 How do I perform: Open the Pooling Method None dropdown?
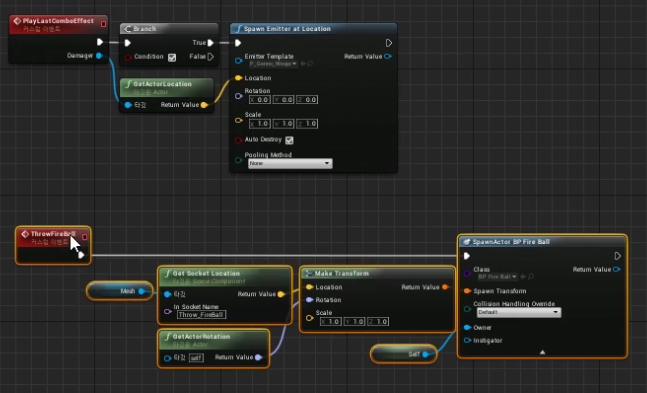tap(290, 163)
